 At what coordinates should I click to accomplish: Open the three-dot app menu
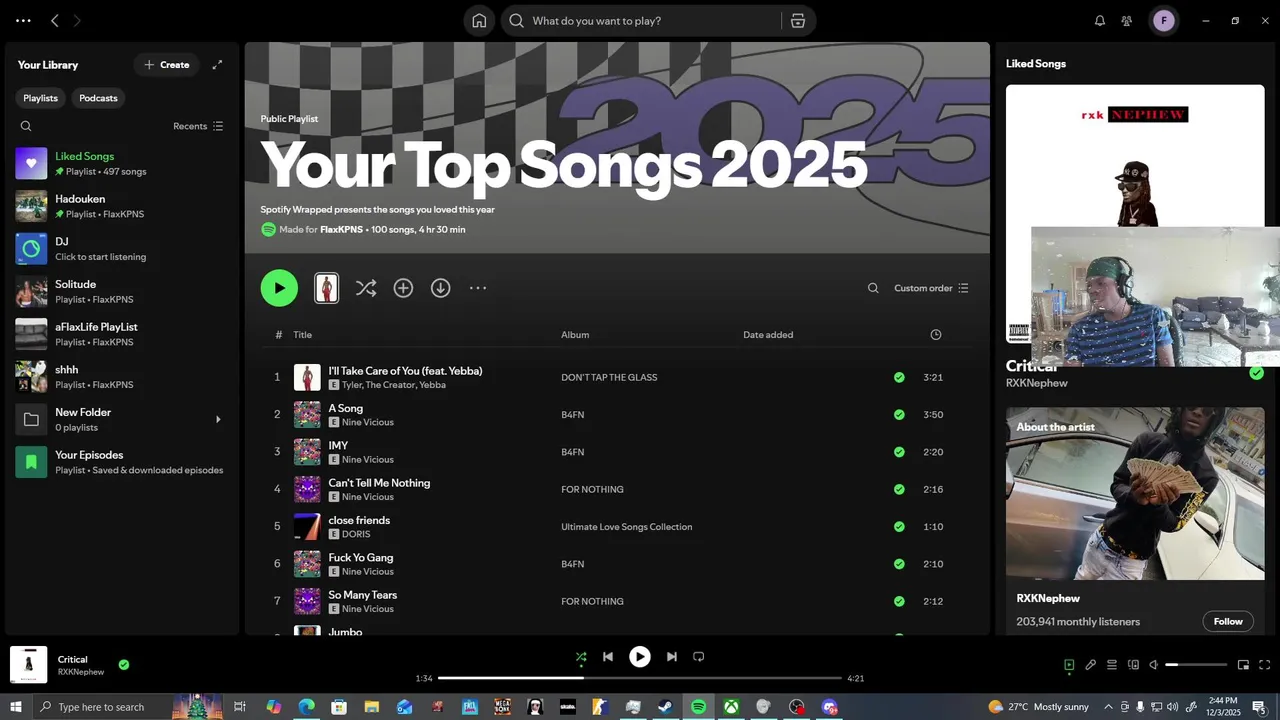pyautogui.click(x=23, y=21)
